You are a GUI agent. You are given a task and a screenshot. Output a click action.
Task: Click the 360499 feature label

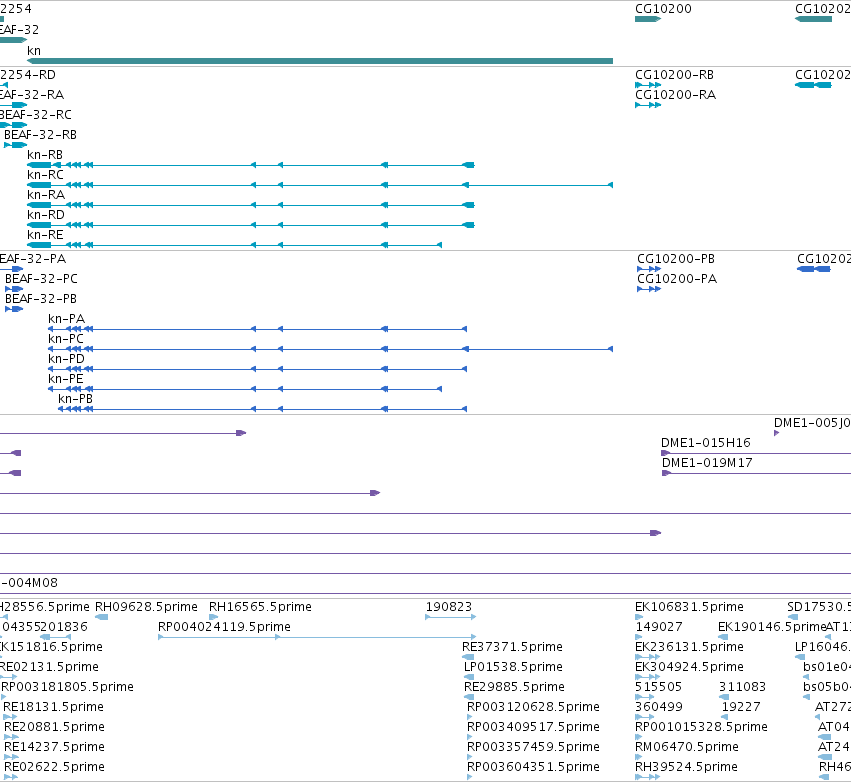pos(658,707)
